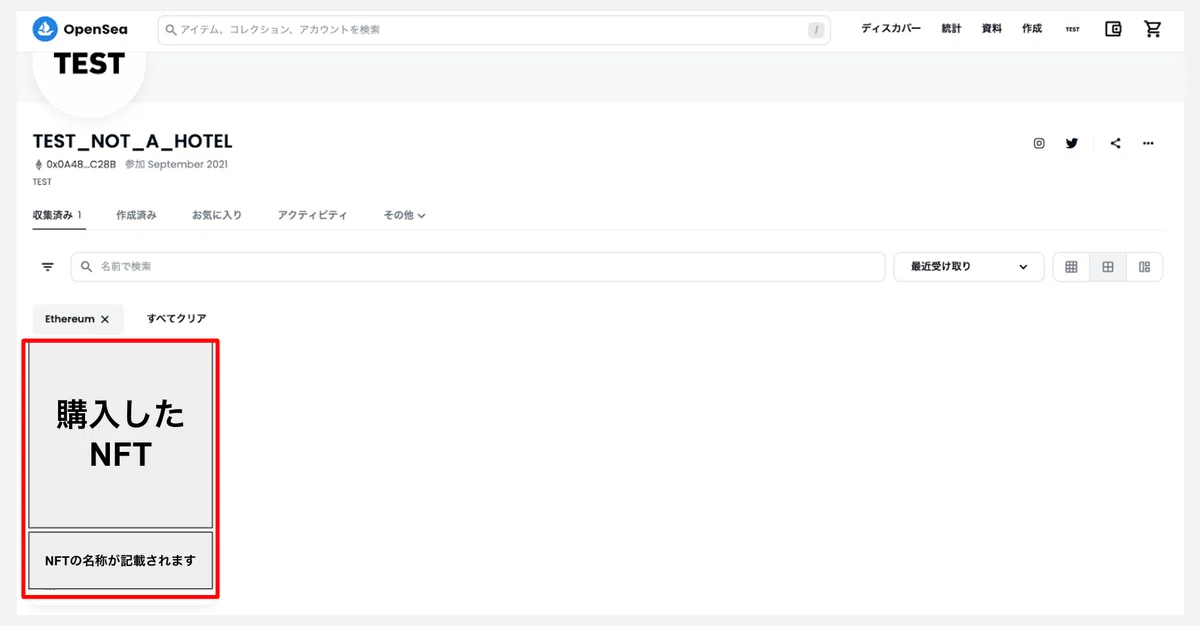Screen dimensions: 1200x626
Task: Select the お気に入り tab
Action: 217,215
